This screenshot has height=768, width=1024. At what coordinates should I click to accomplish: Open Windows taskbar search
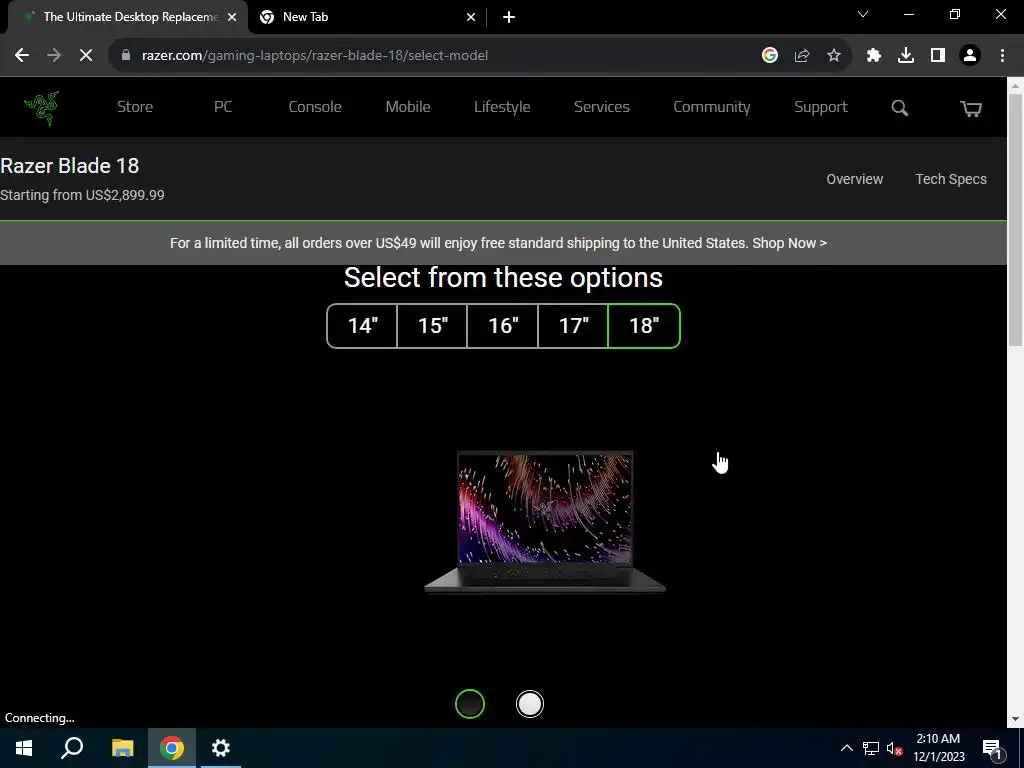coord(72,748)
